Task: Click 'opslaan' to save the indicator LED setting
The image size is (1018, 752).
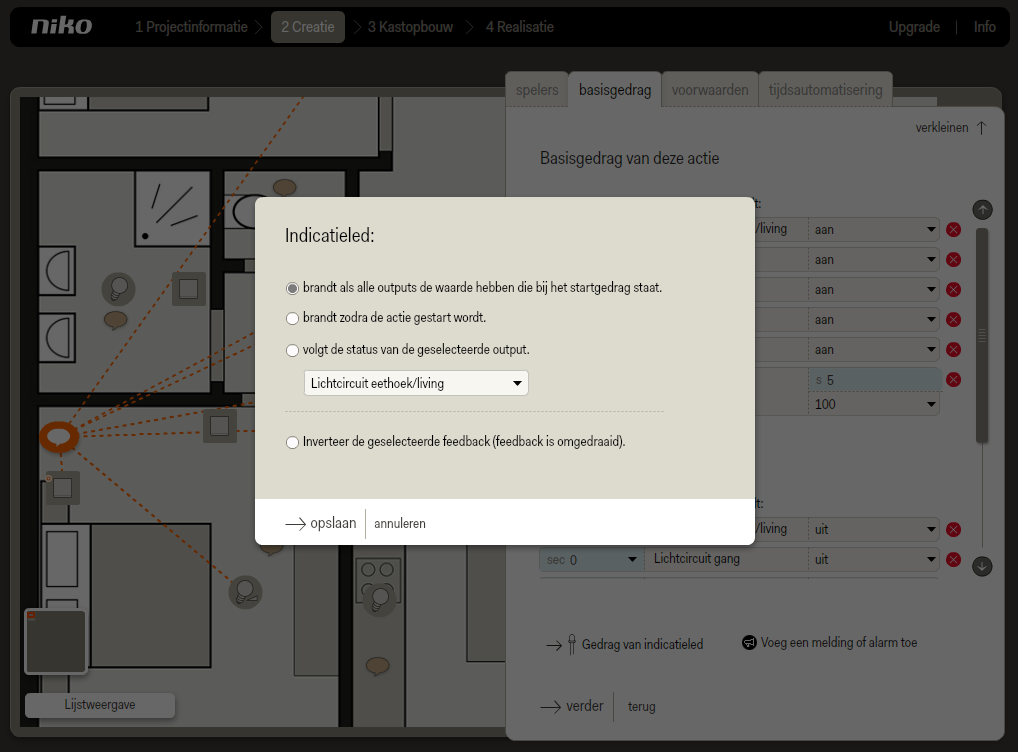Action: [x=321, y=523]
